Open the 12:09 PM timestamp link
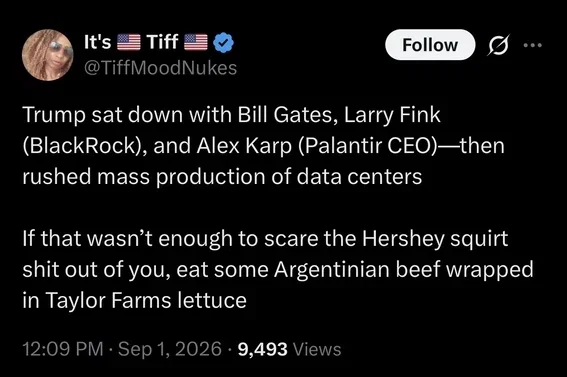This screenshot has width=567, height=377. (x=63, y=349)
